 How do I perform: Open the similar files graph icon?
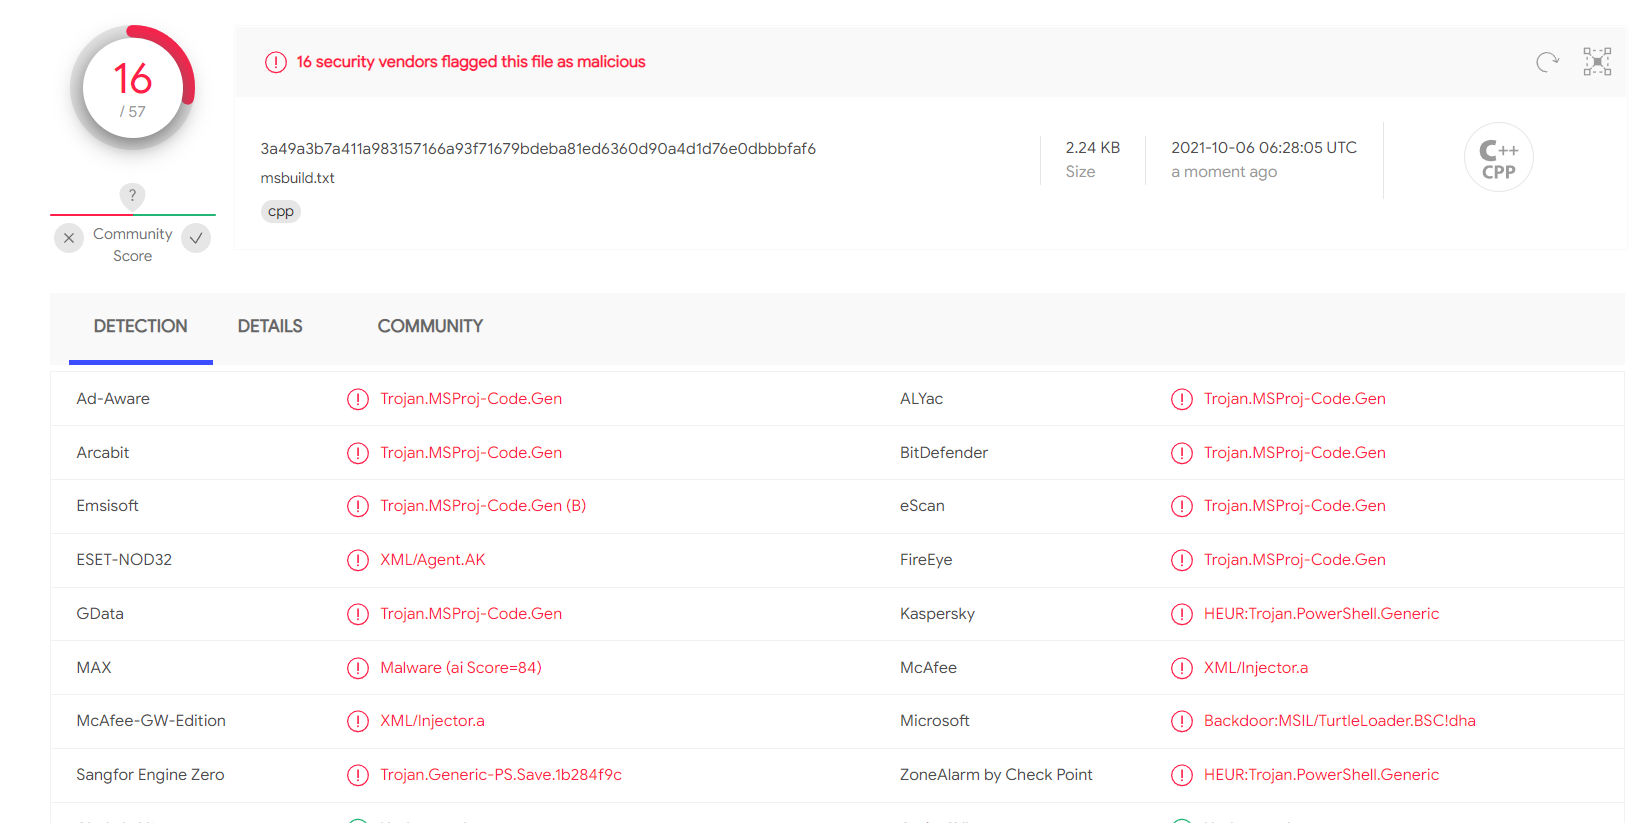point(1597,62)
